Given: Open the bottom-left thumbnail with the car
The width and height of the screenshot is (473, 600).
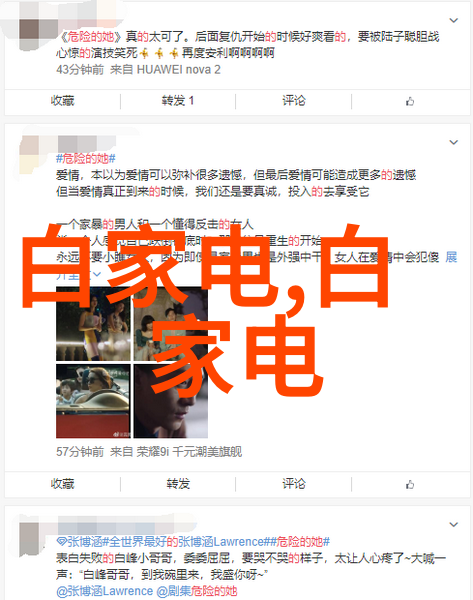Looking at the screenshot, I should pos(93,401).
